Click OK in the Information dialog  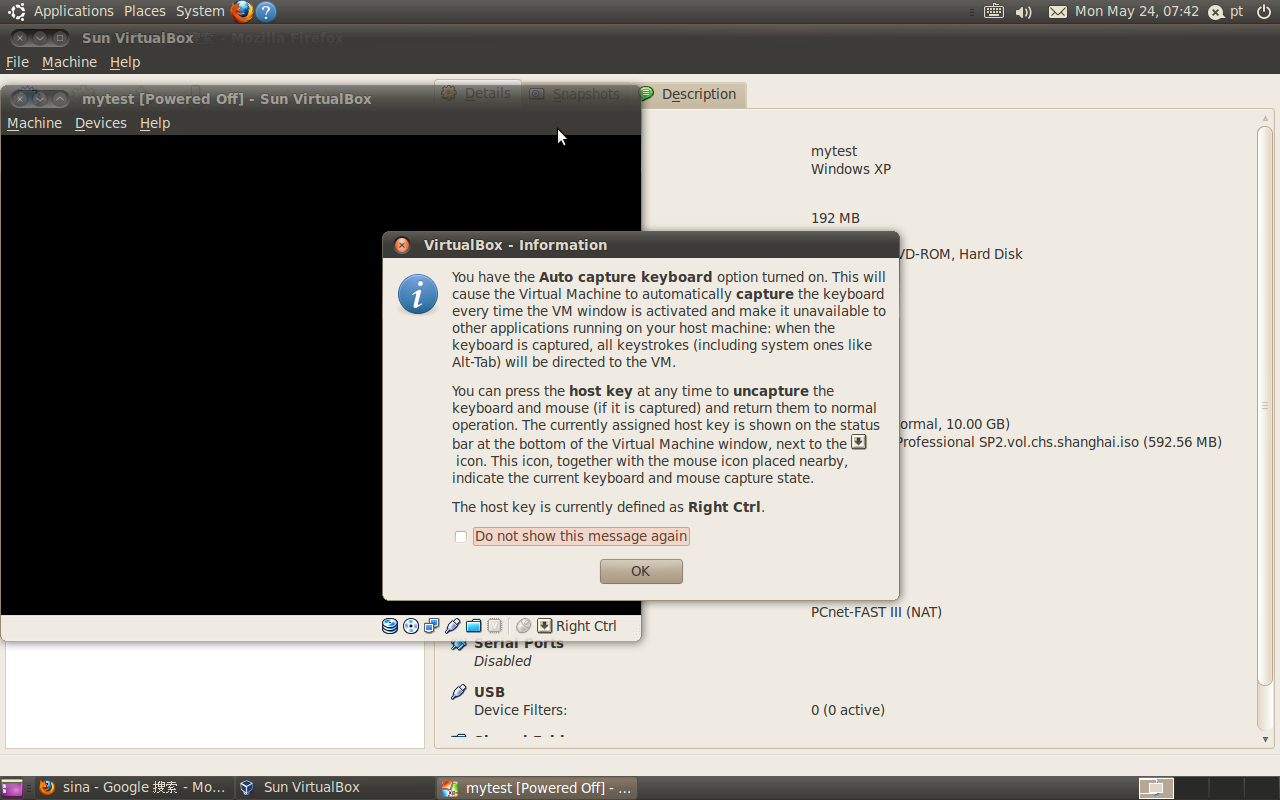pos(641,571)
